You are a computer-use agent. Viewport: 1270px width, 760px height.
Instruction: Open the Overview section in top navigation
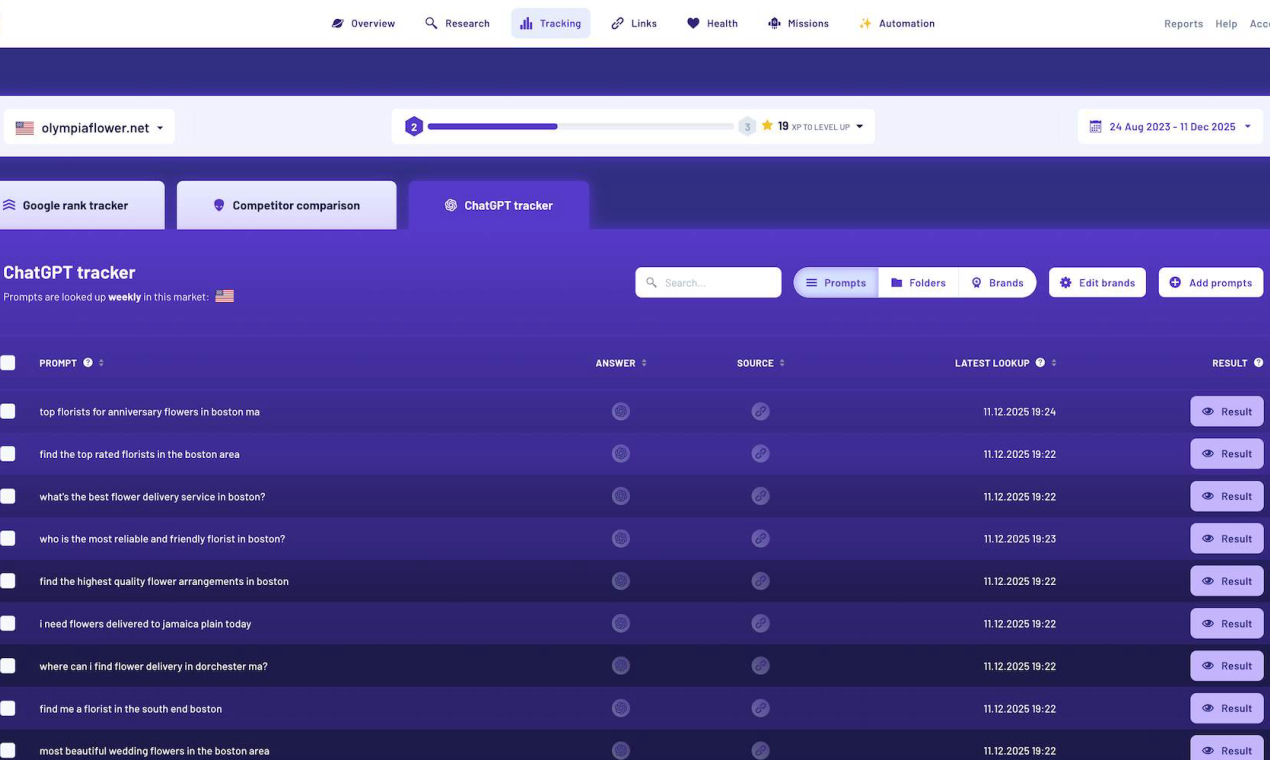pos(362,23)
